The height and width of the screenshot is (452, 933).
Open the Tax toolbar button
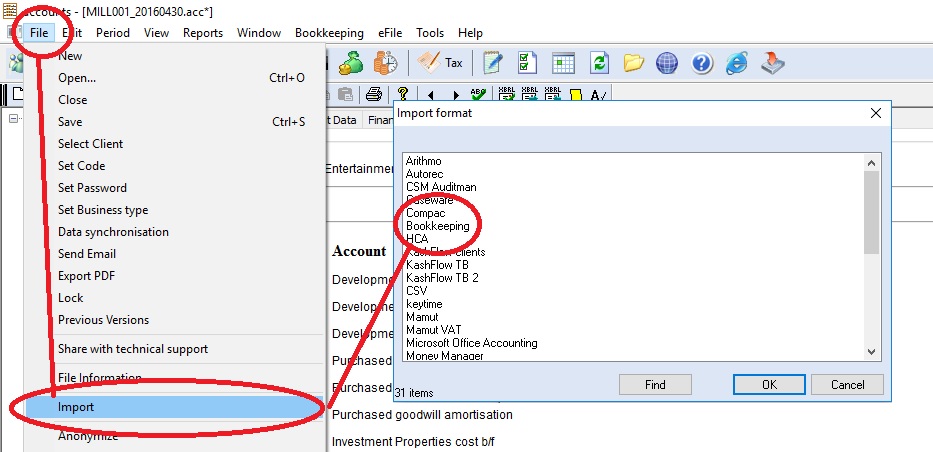point(440,62)
